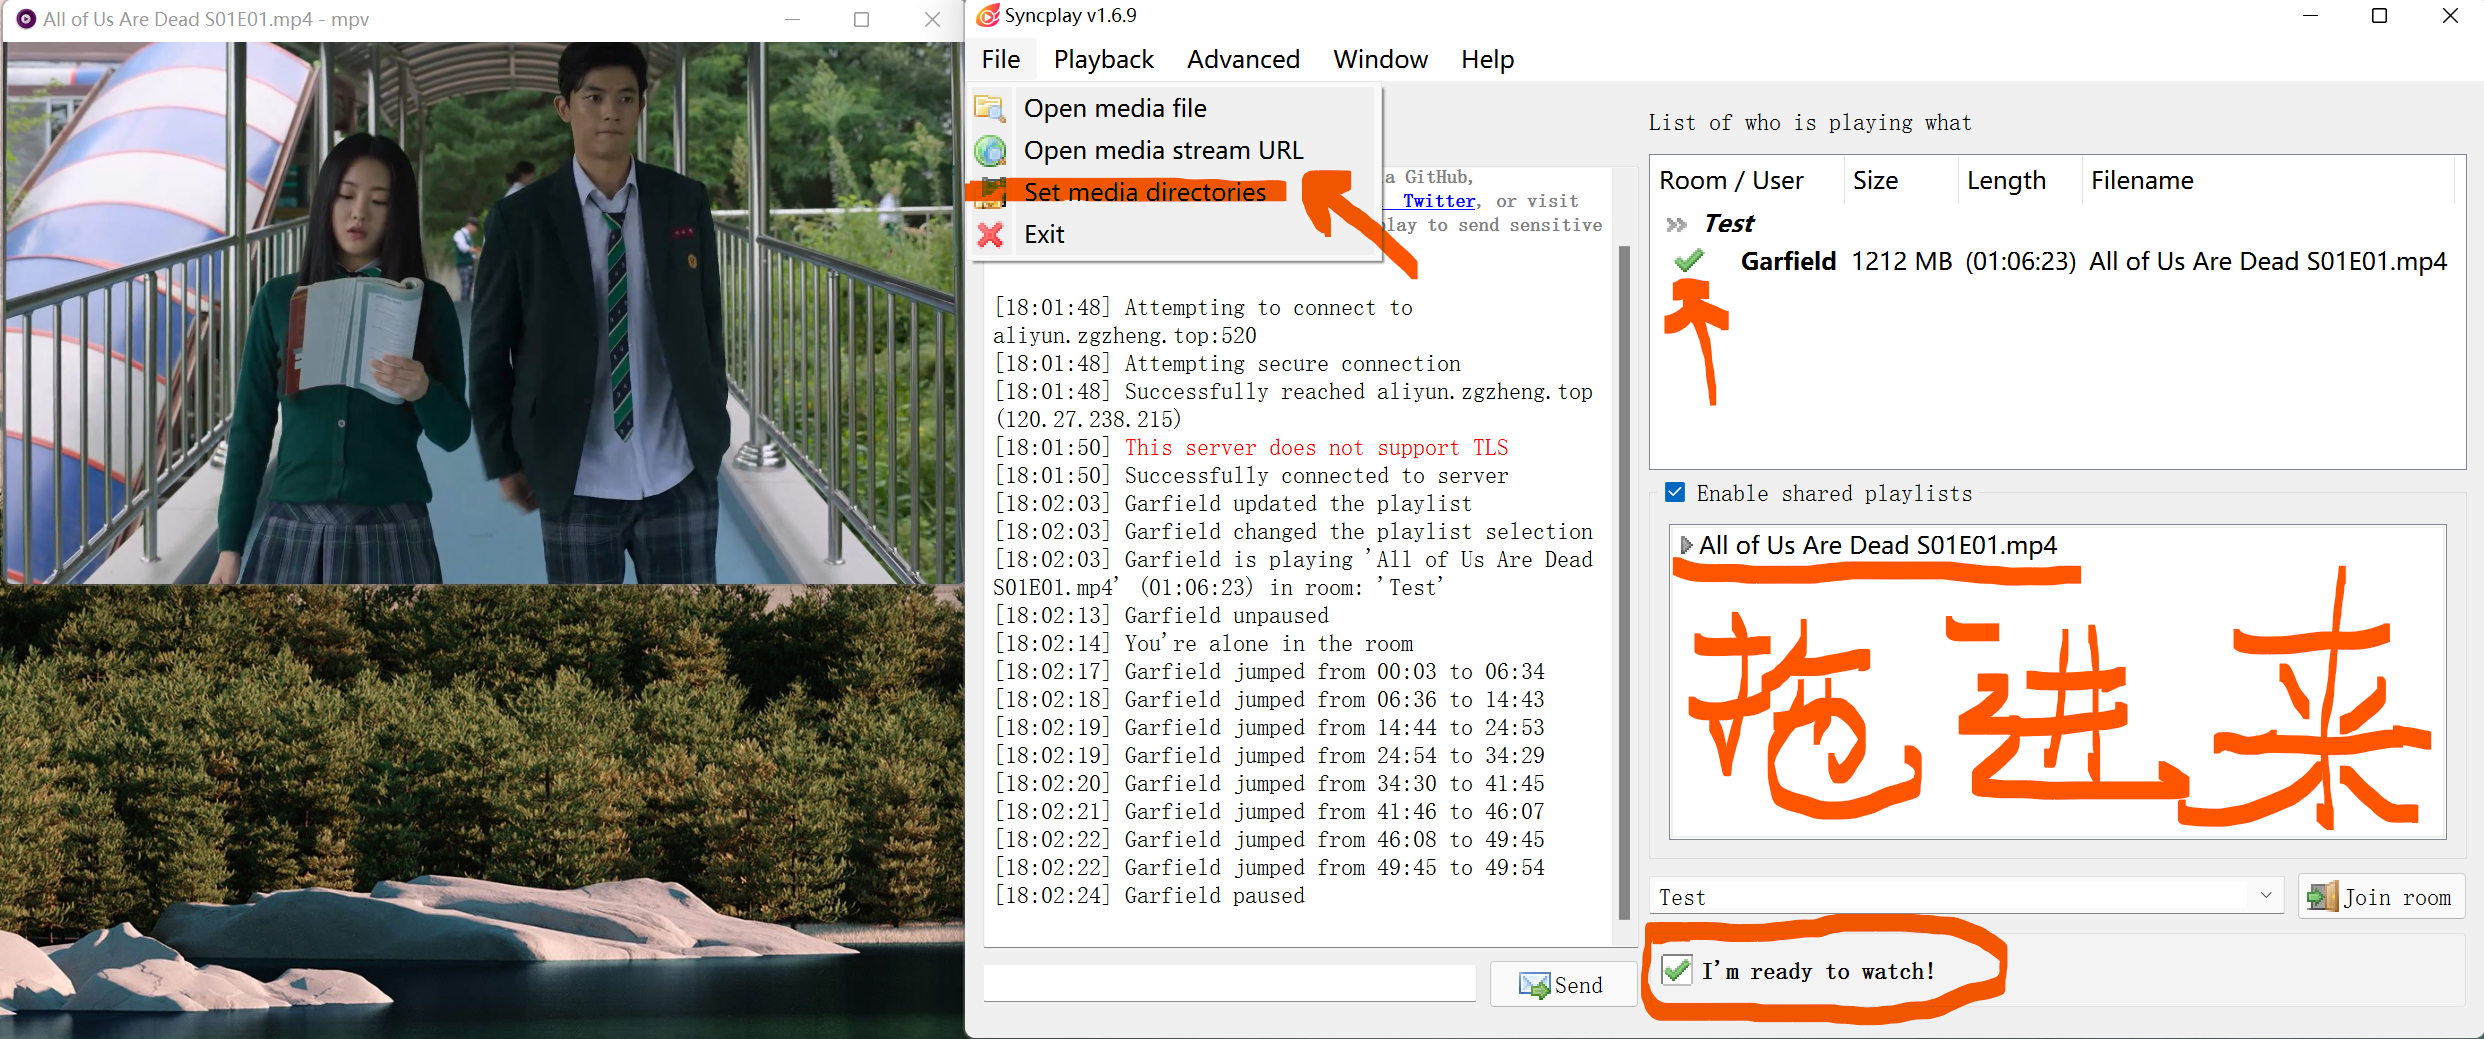Click the Syncplay app logo in title bar
The height and width of the screenshot is (1039, 2484).
988,15
